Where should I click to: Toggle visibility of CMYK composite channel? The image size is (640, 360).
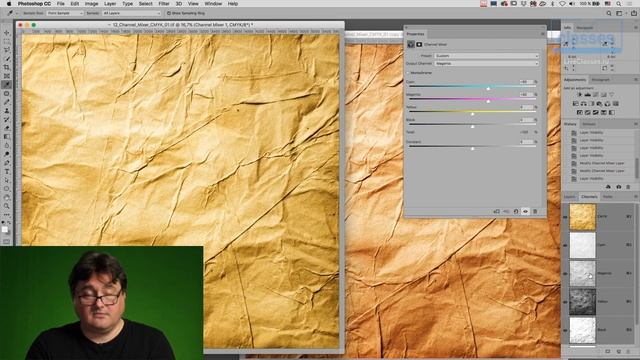[x=565, y=217]
